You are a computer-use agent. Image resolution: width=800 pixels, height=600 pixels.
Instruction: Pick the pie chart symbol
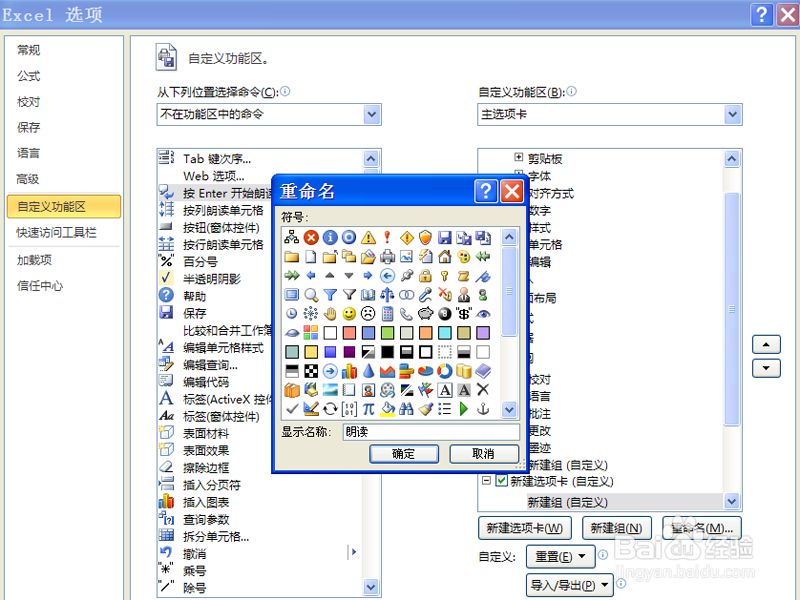click(426, 371)
